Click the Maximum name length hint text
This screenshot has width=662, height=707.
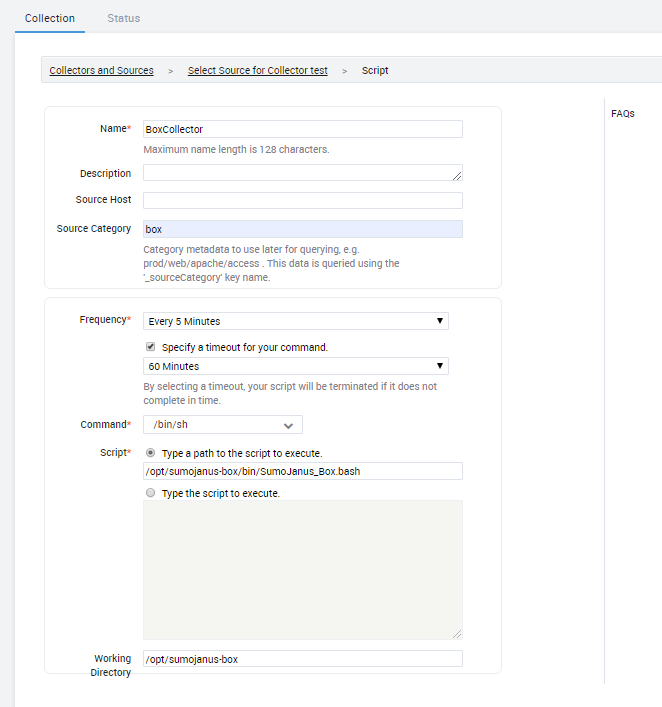click(236, 149)
